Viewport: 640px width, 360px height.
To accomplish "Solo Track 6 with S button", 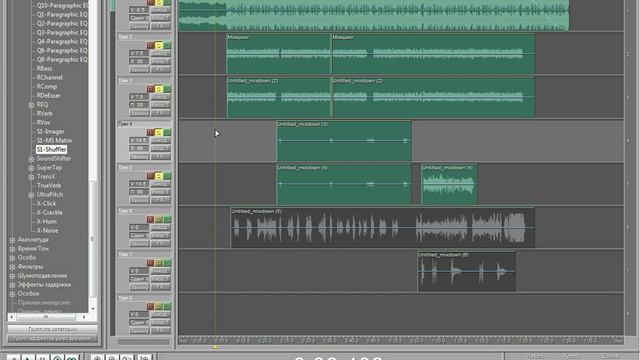I will [x=159, y=220].
